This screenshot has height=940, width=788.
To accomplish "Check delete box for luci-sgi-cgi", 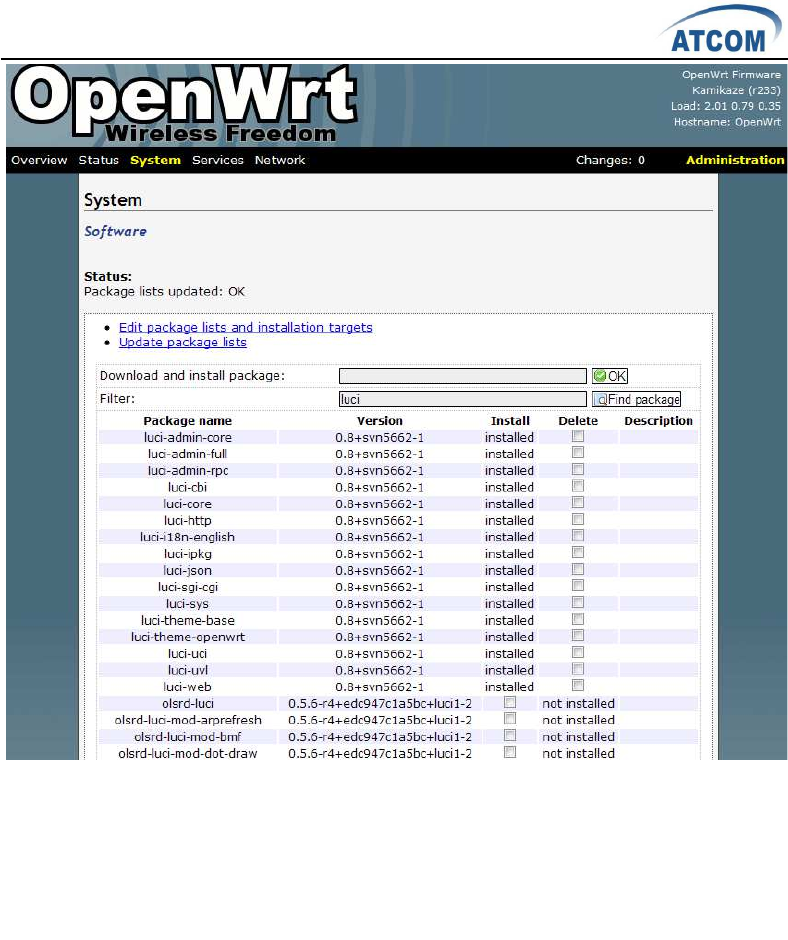I will [x=578, y=586].
